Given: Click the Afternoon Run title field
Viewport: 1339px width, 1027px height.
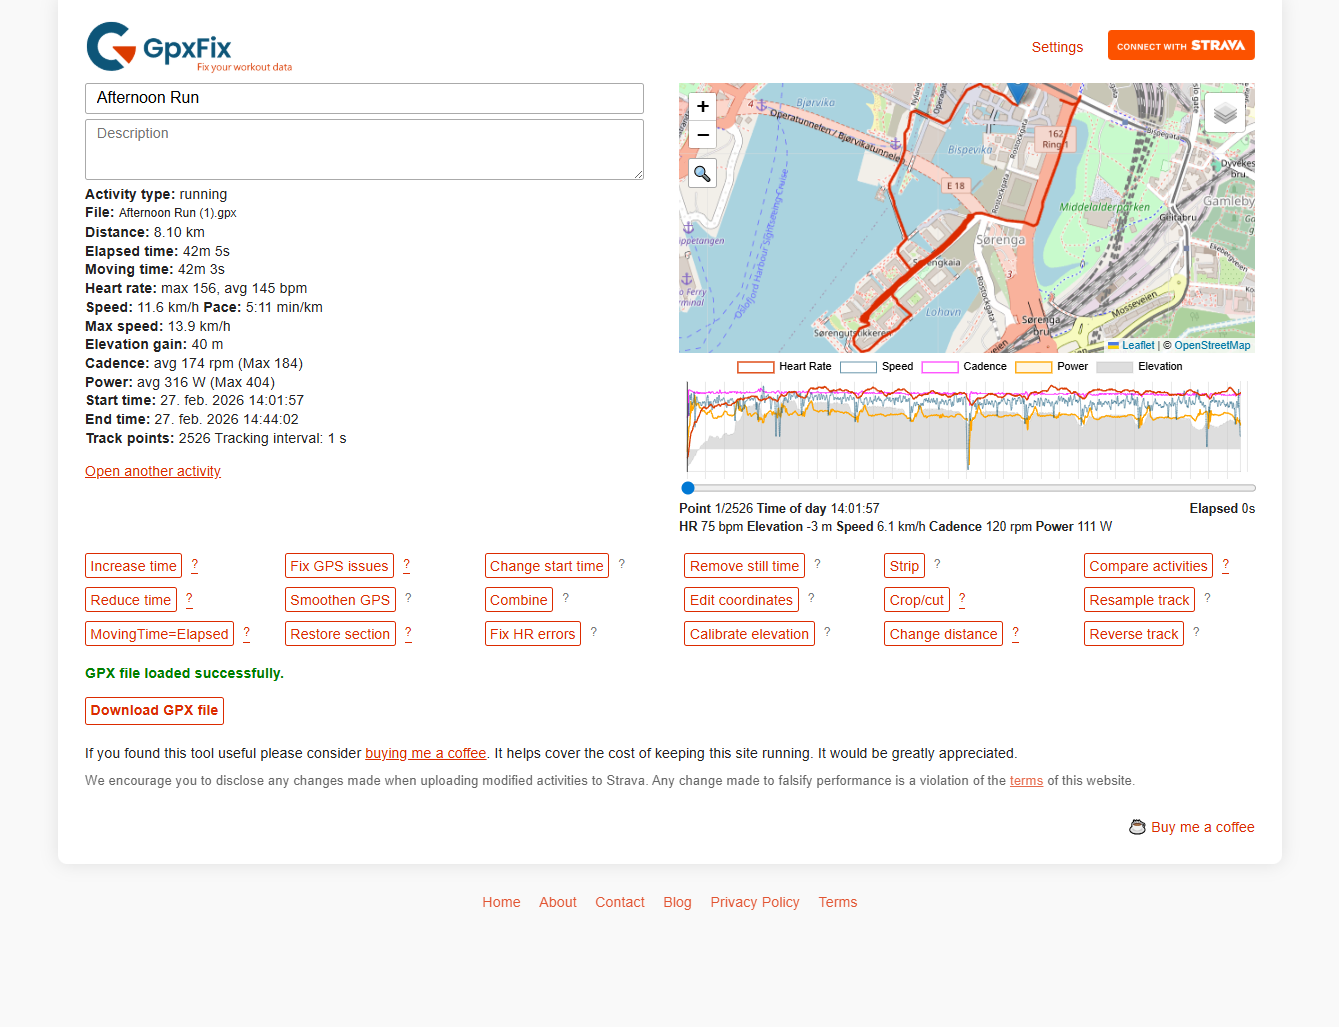Looking at the screenshot, I should click(x=364, y=98).
